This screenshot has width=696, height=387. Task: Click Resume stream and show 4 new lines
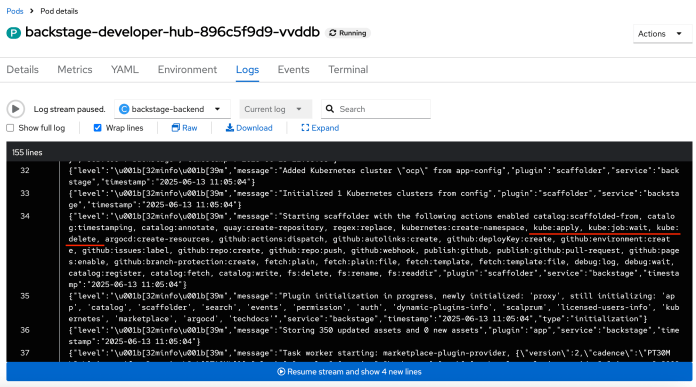tap(349, 372)
